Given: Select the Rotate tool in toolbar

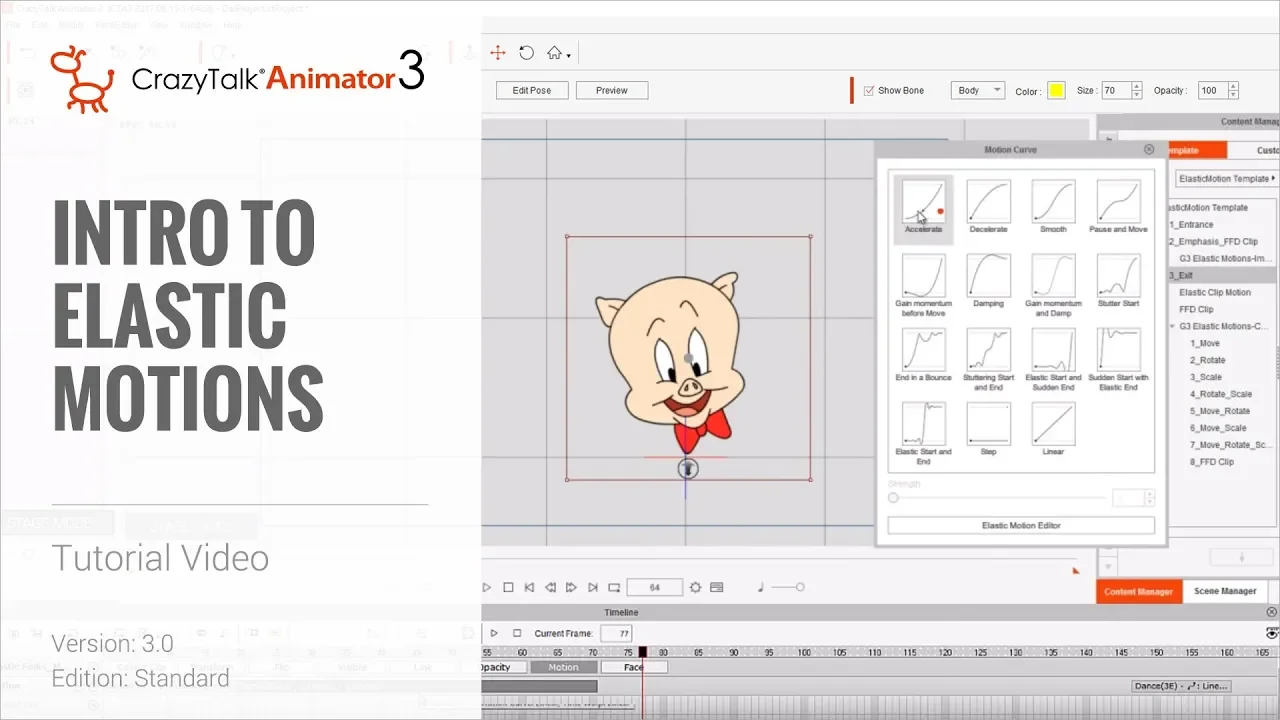Looking at the screenshot, I should point(526,53).
